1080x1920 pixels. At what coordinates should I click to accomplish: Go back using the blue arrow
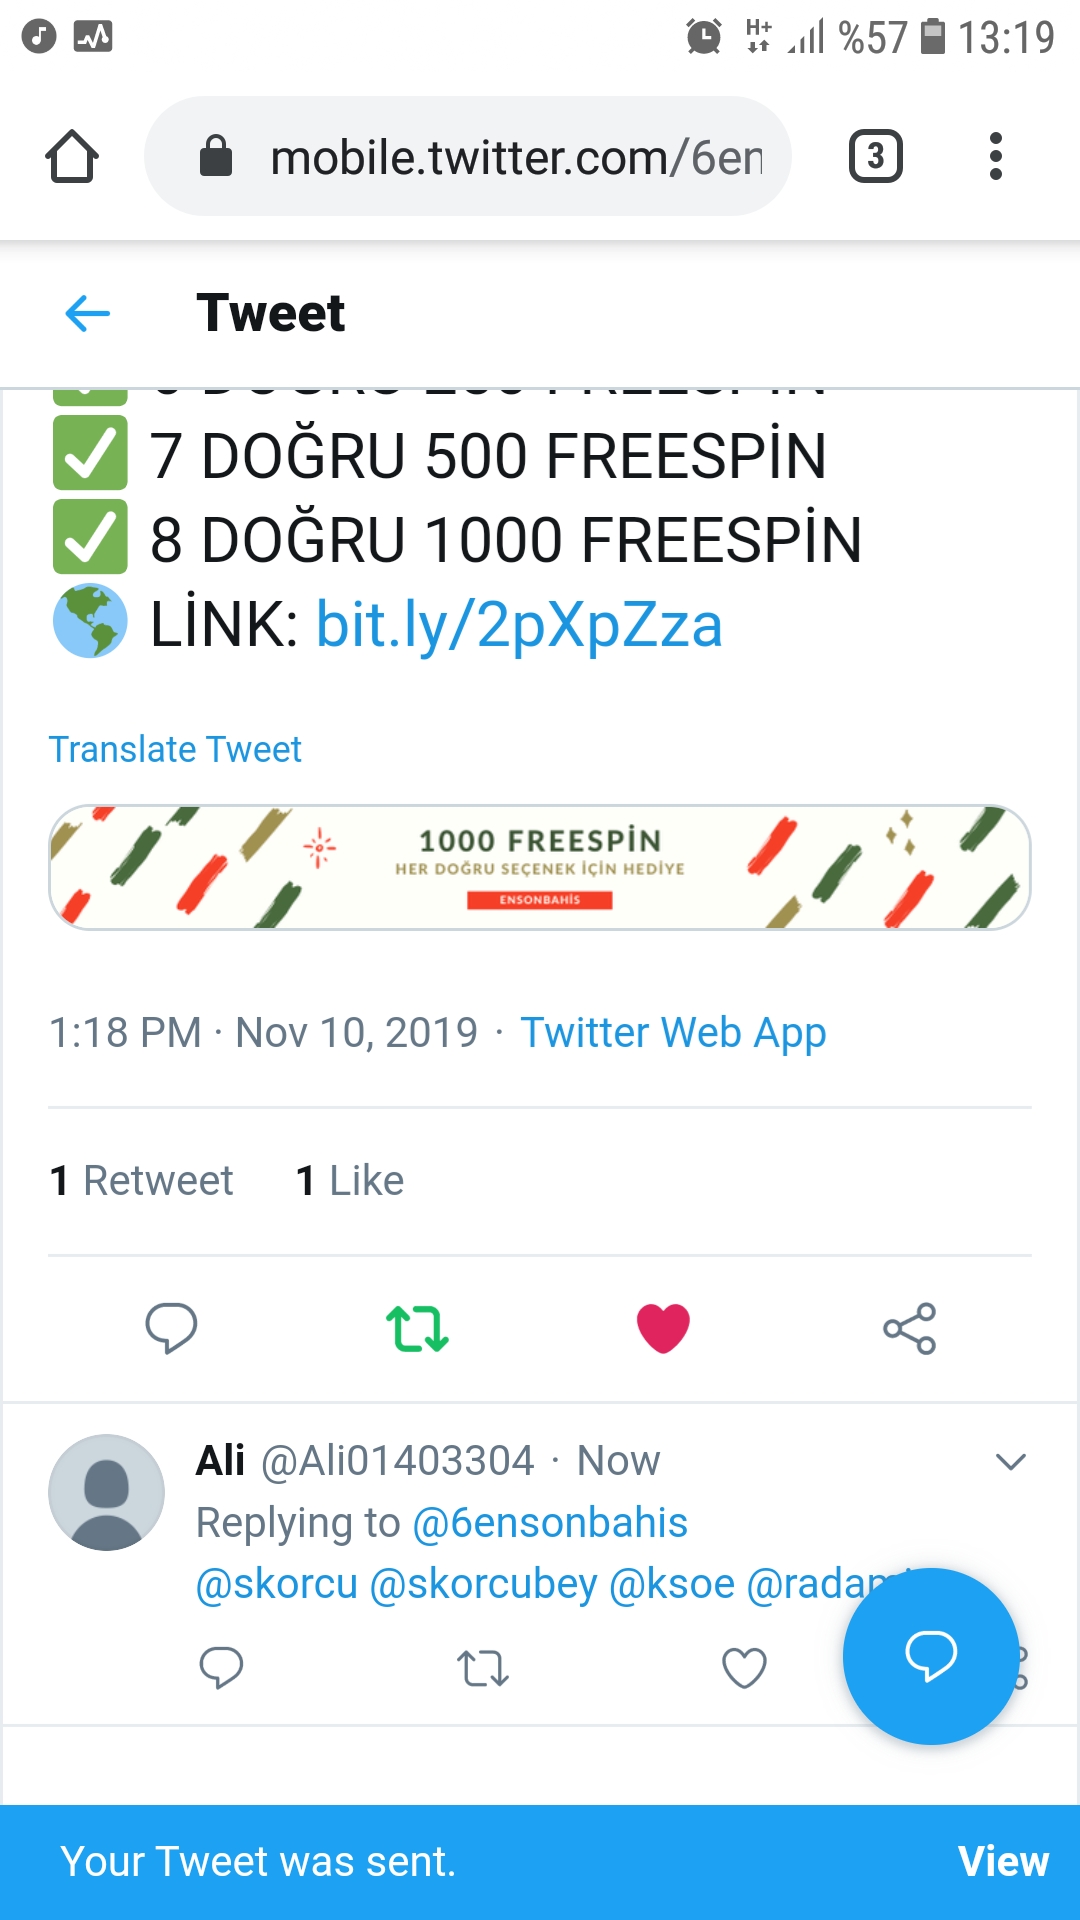pos(88,313)
